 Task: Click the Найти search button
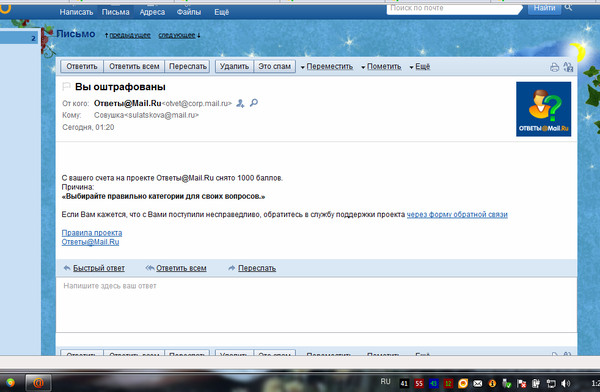(x=544, y=8)
